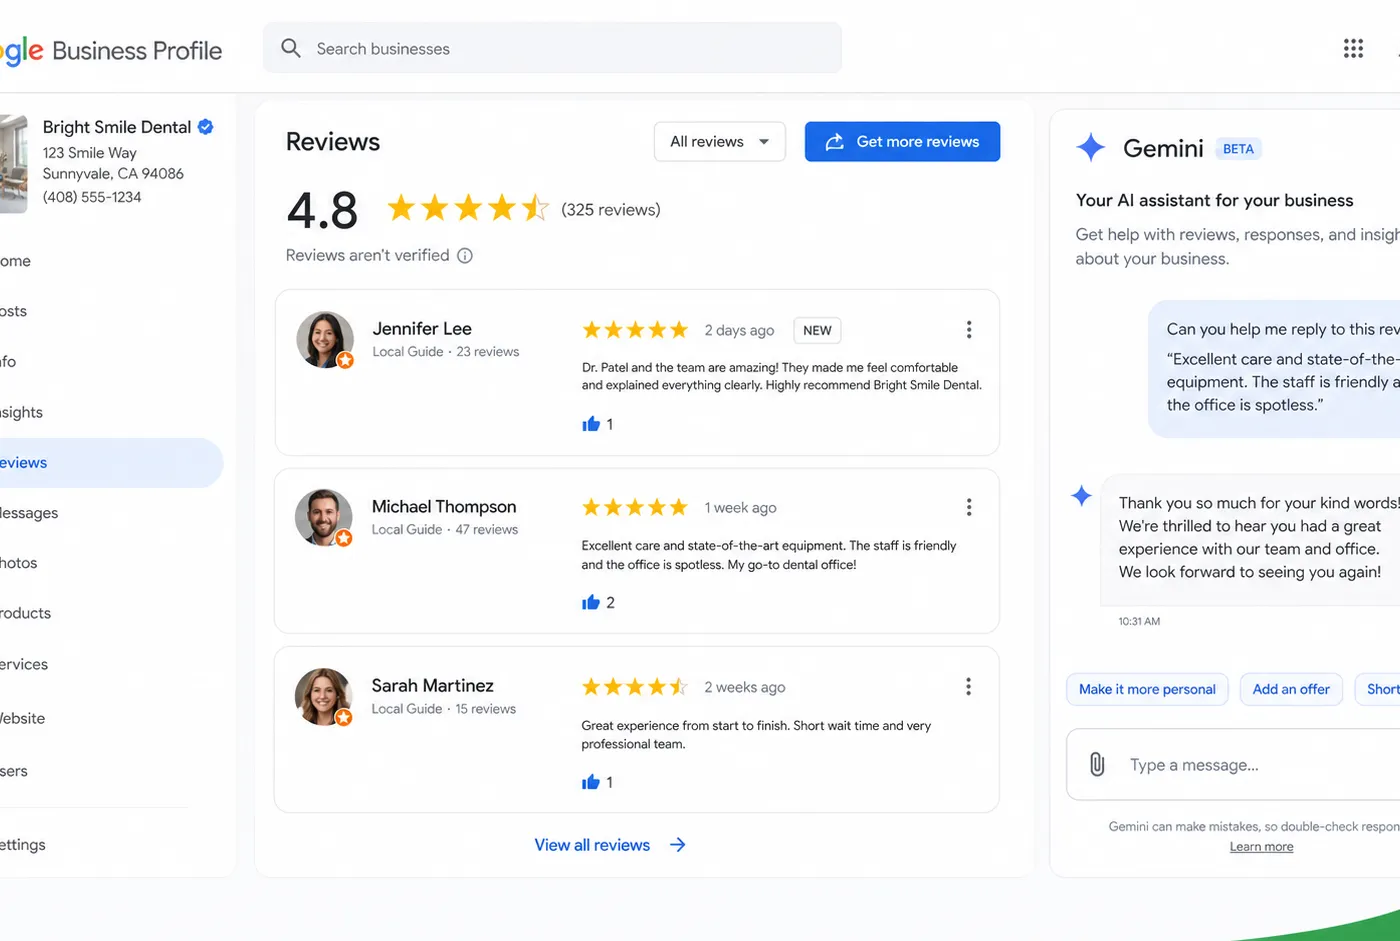1400x941 pixels.
Task: Open the Google apps grid icon
Action: tap(1353, 48)
